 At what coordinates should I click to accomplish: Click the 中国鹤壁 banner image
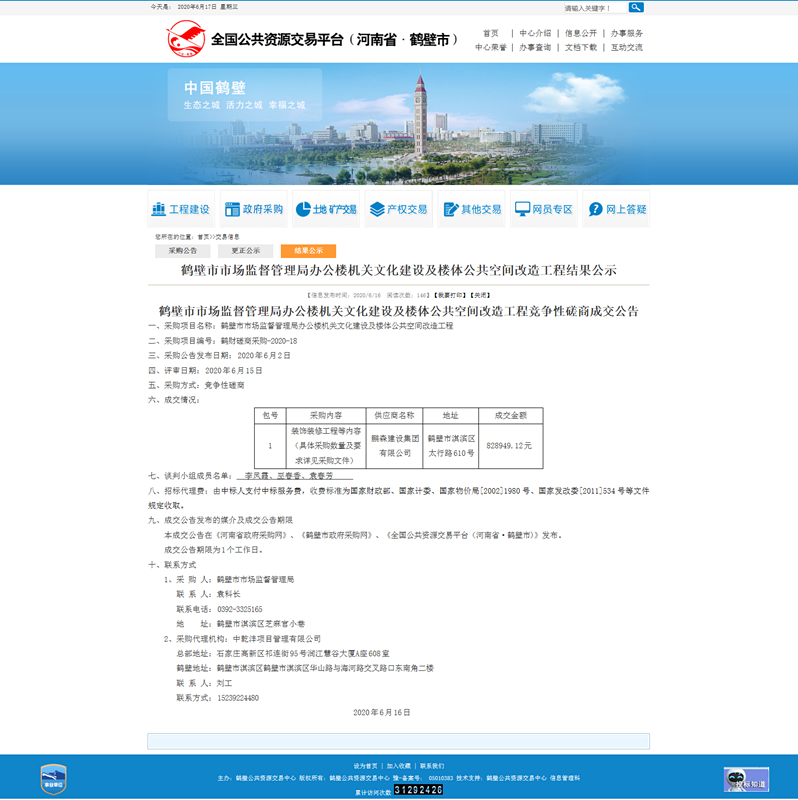[398, 123]
